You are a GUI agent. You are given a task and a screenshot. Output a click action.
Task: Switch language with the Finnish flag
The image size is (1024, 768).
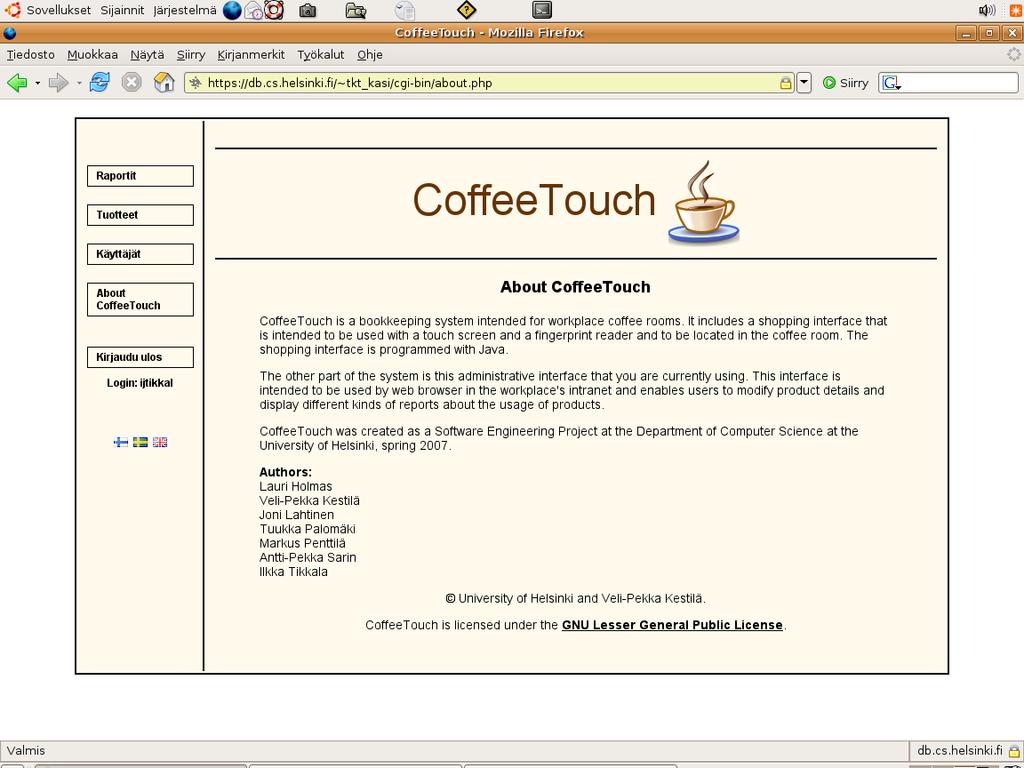(121, 442)
